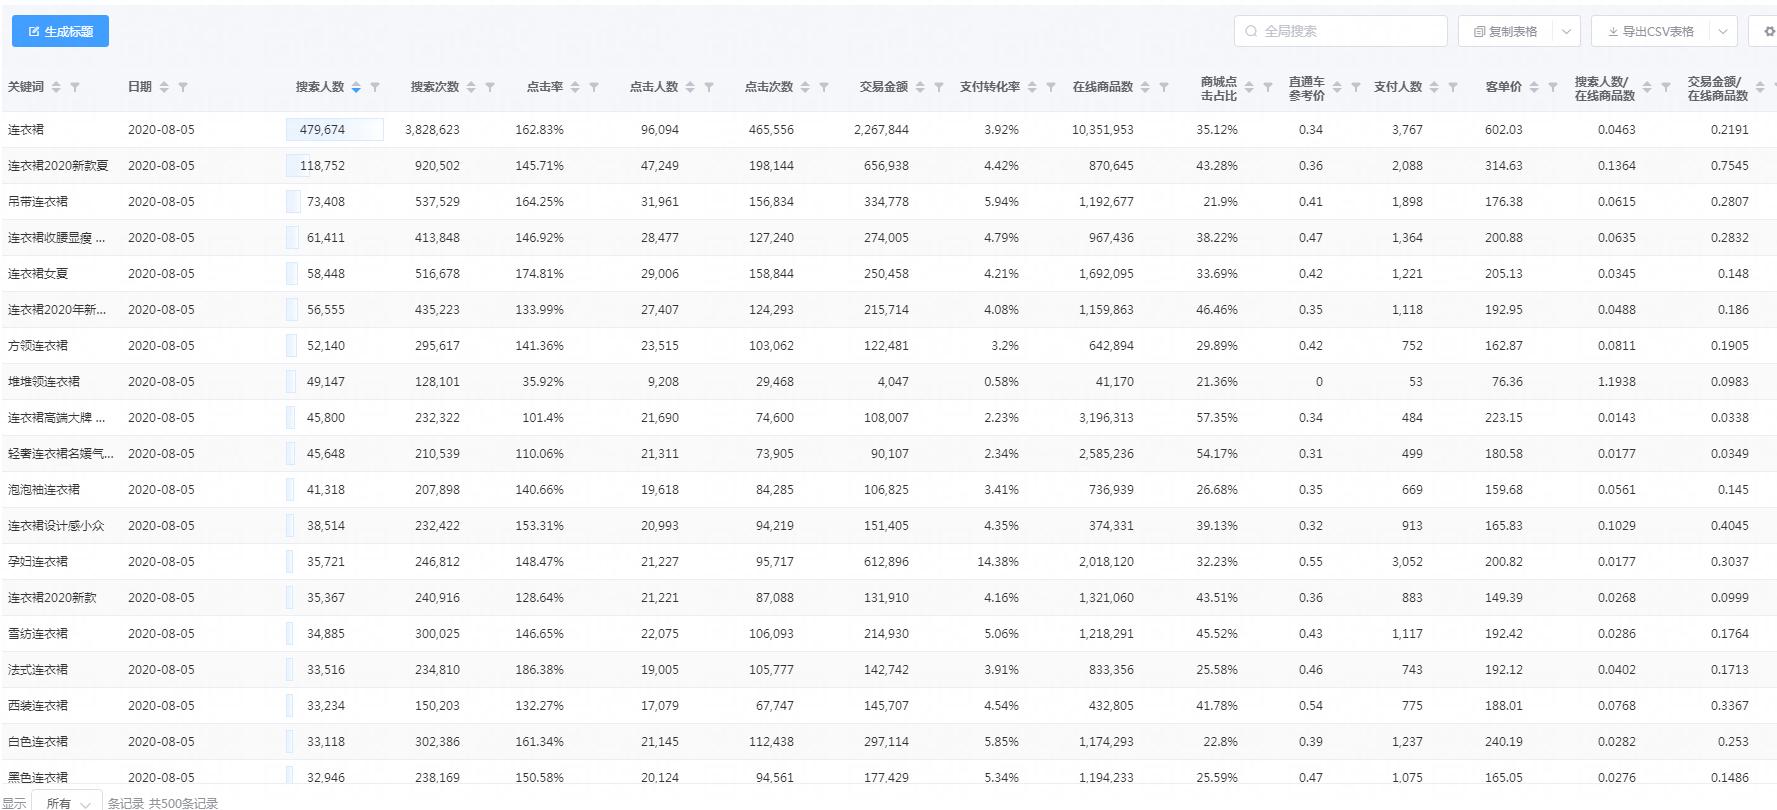Viewport: 1777px width, 810px height.
Task: Sort the 交易金额/在线商品数 column
Action: [x=1760, y=87]
